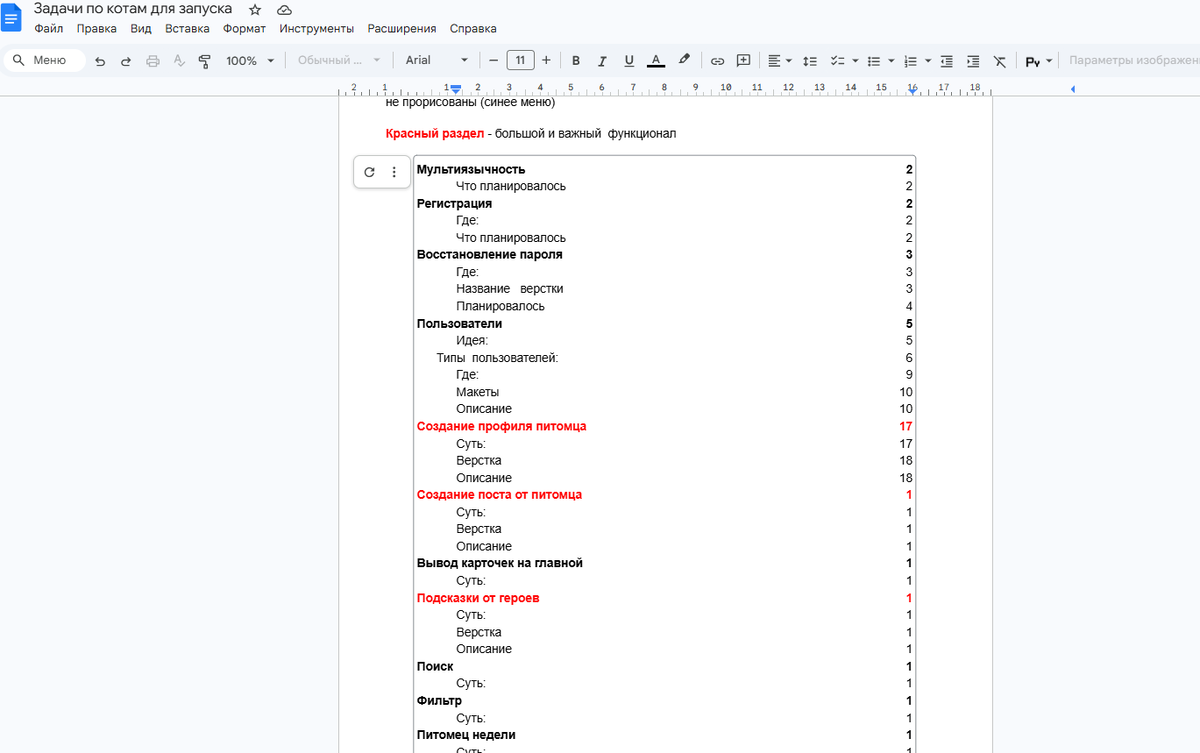Go to the Фильтр heading link
This screenshot has width=1200, height=753.
pyautogui.click(x=439, y=702)
